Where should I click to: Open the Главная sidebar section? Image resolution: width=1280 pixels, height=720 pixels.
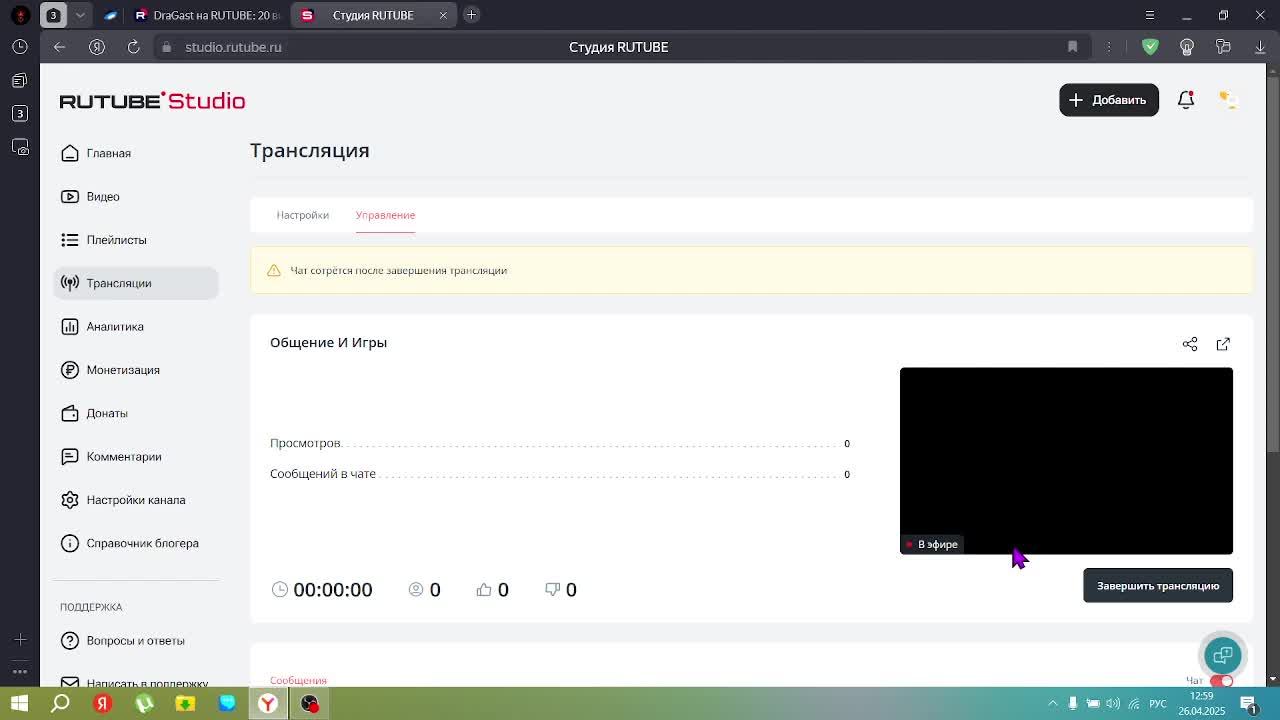point(109,153)
